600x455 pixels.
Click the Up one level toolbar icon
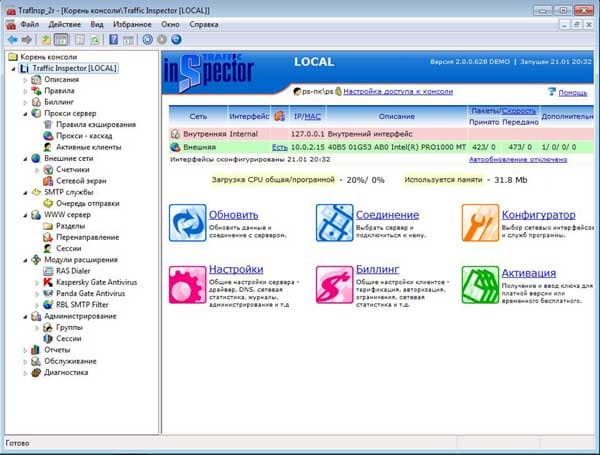(x=46, y=39)
